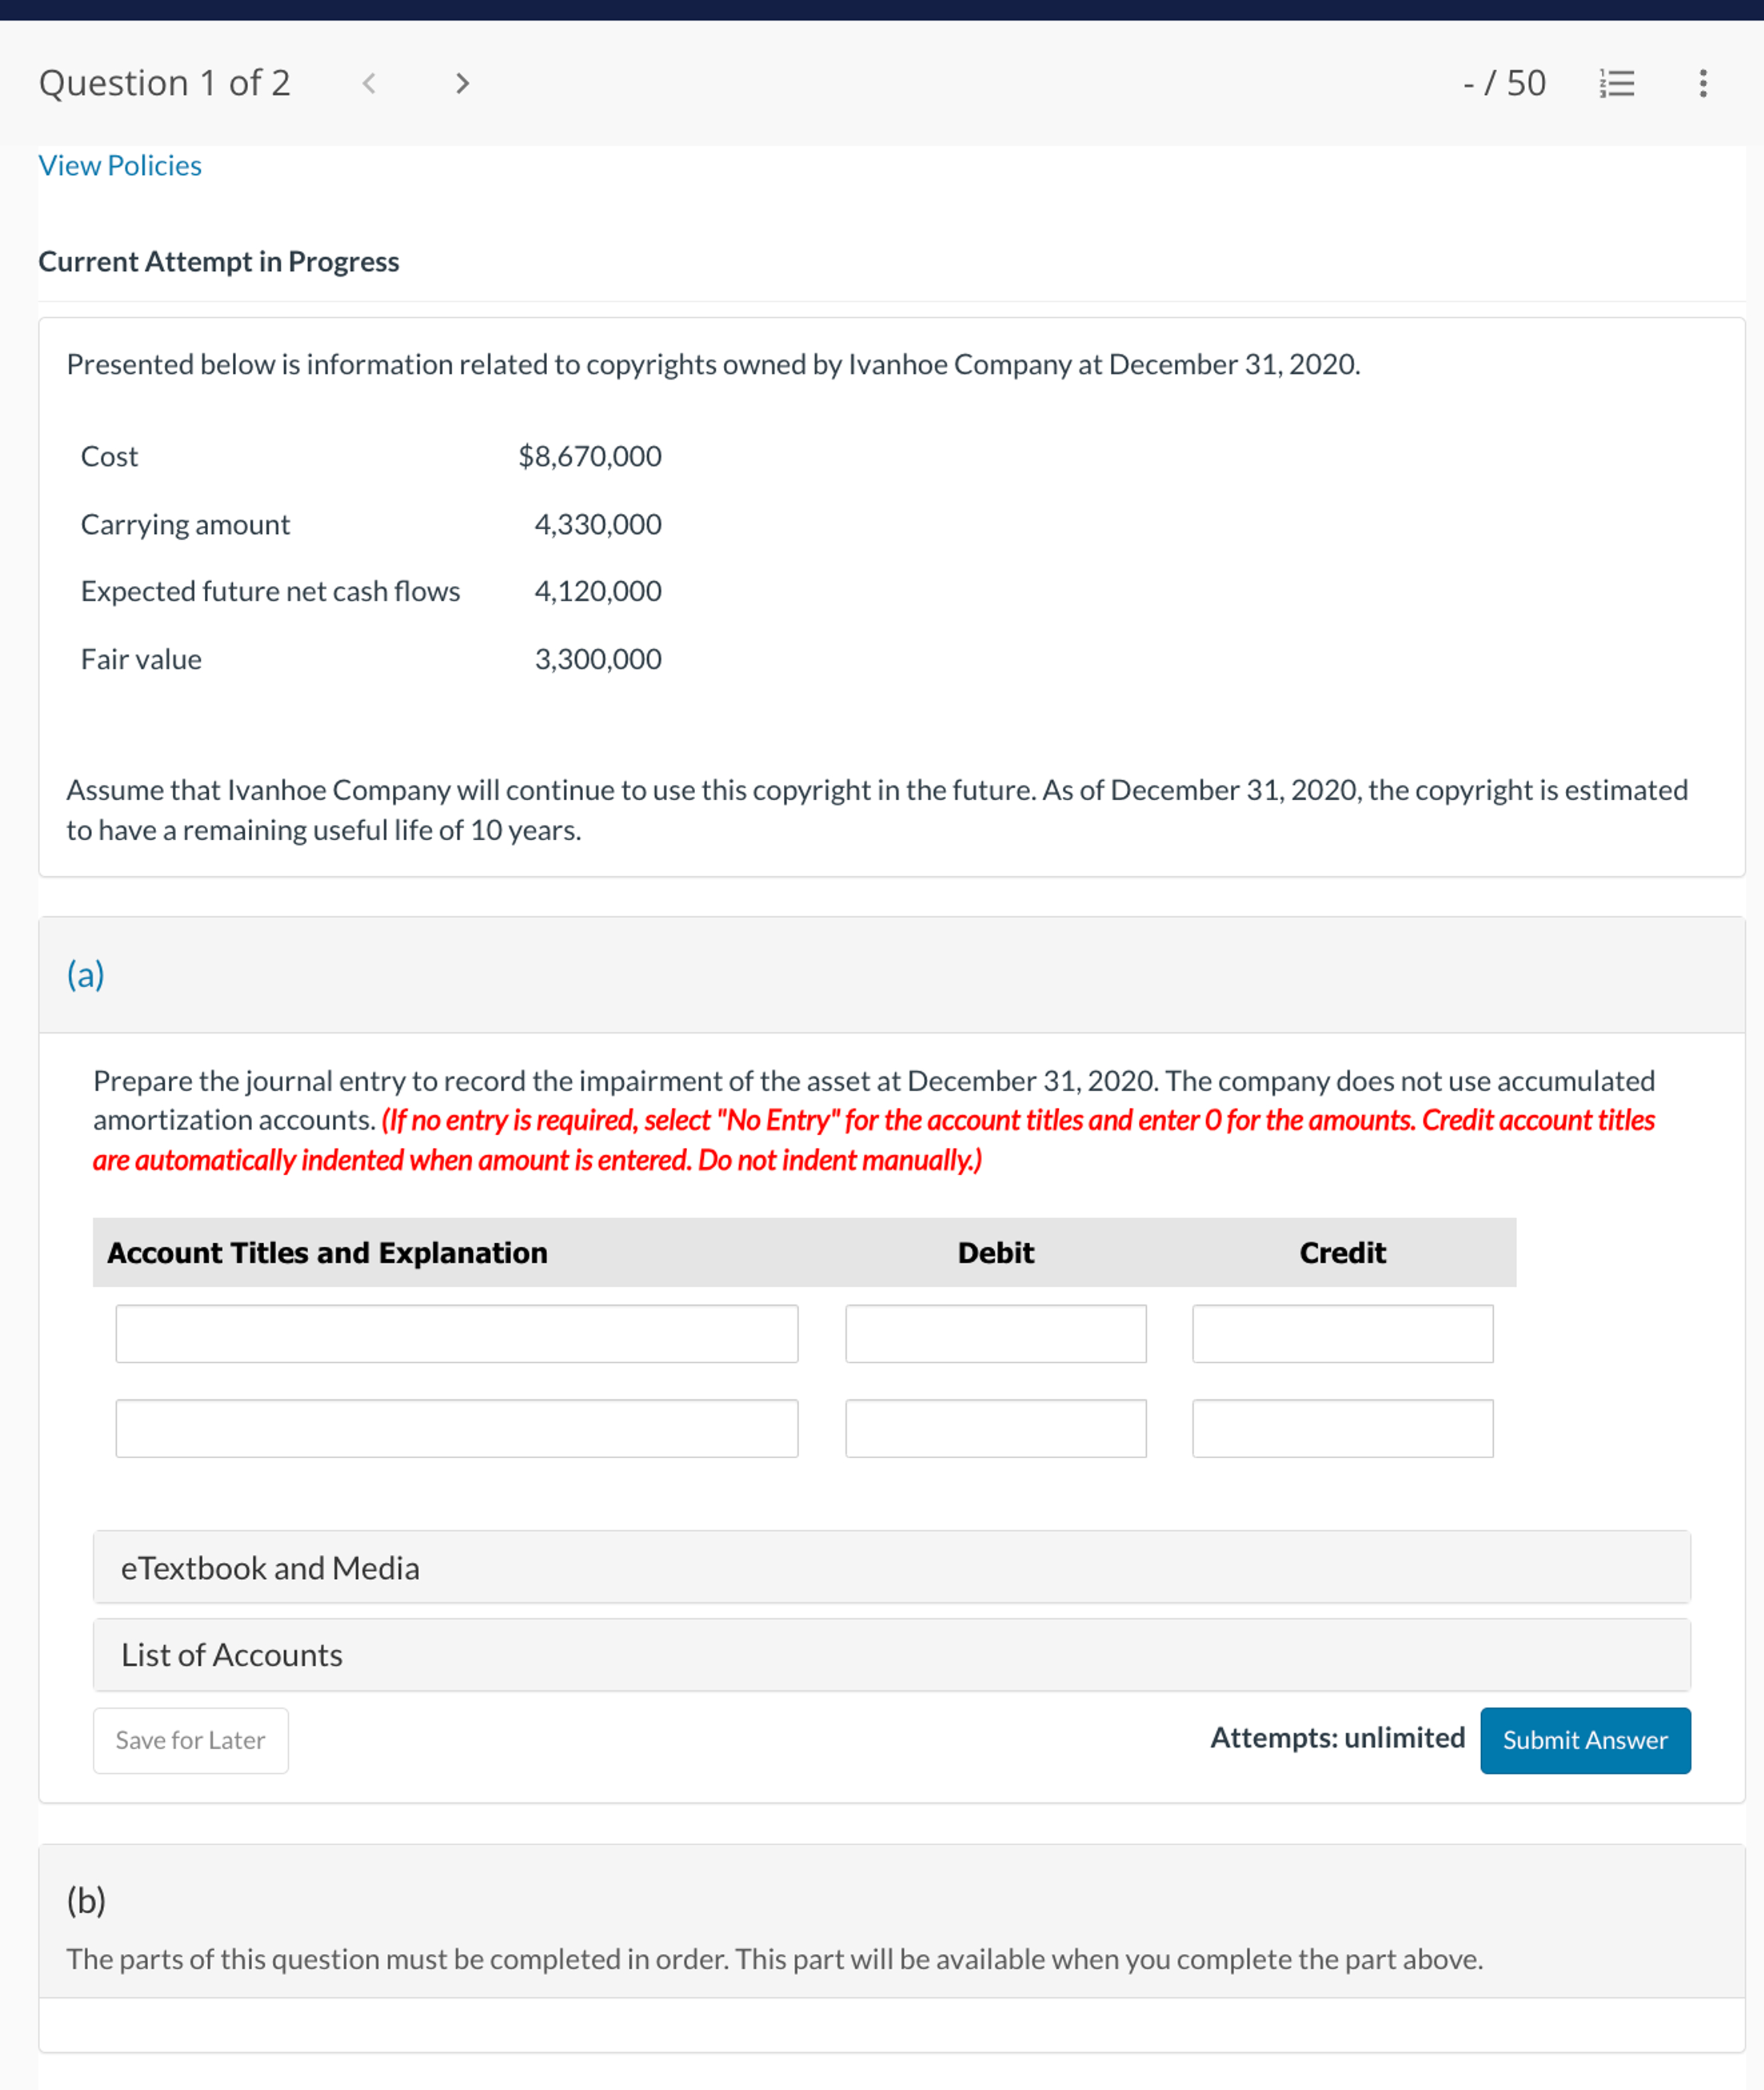Submit the answer for part (a)

click(1584, 1740)
